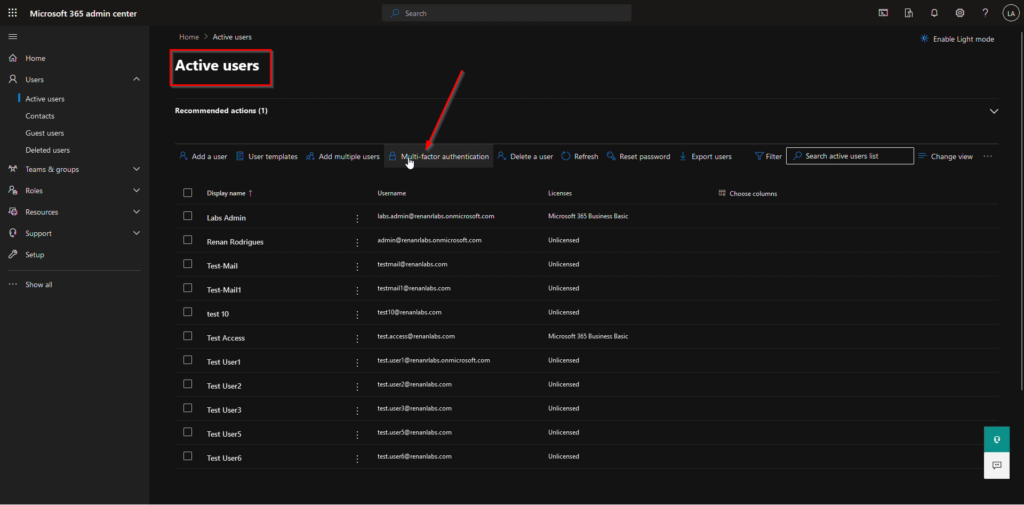Screen dimensions: 1024x505
Task: Check the test 10 row checkbox
Action: tap(188, 312)
